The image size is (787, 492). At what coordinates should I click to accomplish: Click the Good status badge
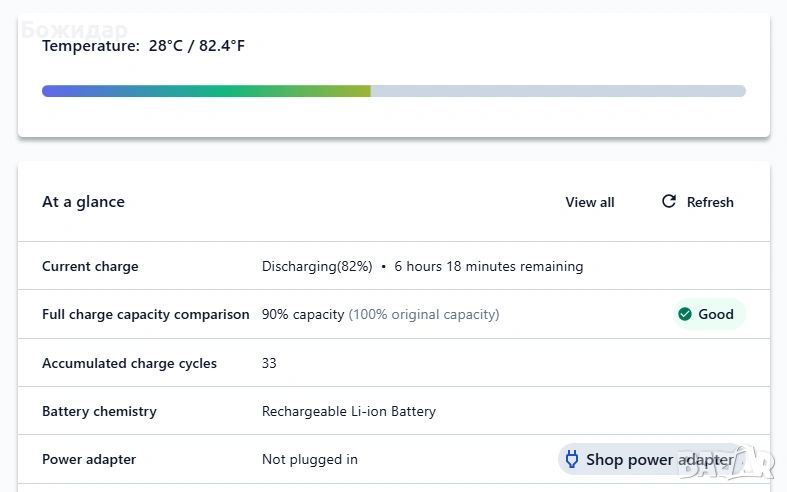(x=709, y=314)
